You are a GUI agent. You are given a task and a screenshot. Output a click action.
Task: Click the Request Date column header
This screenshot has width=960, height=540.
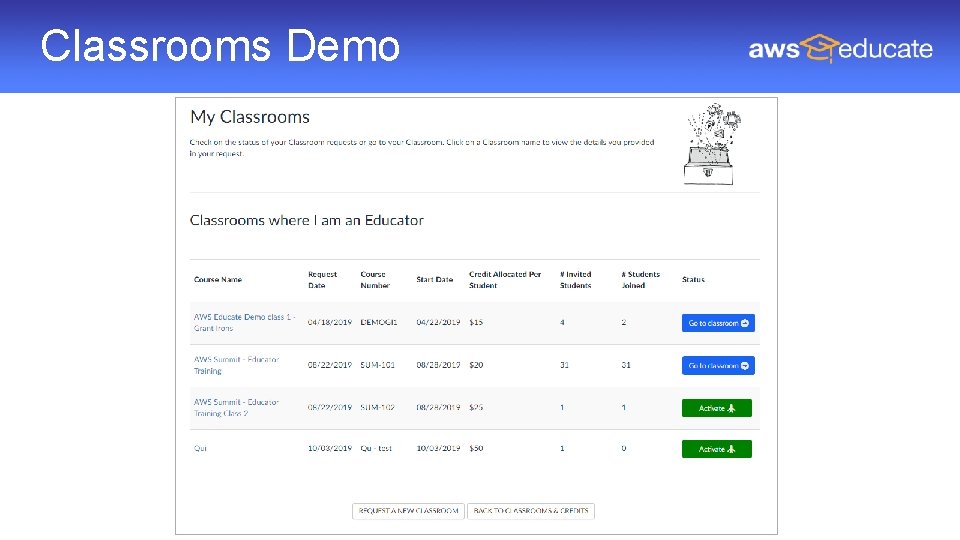click(323, 280)
